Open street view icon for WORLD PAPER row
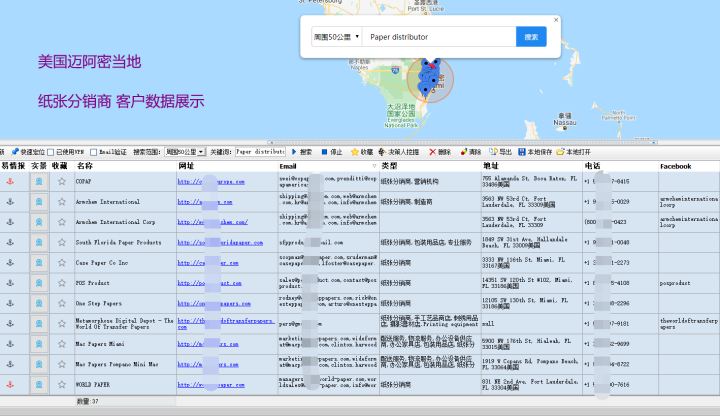The height and width of the screenshot is (416, 720). 39,384
